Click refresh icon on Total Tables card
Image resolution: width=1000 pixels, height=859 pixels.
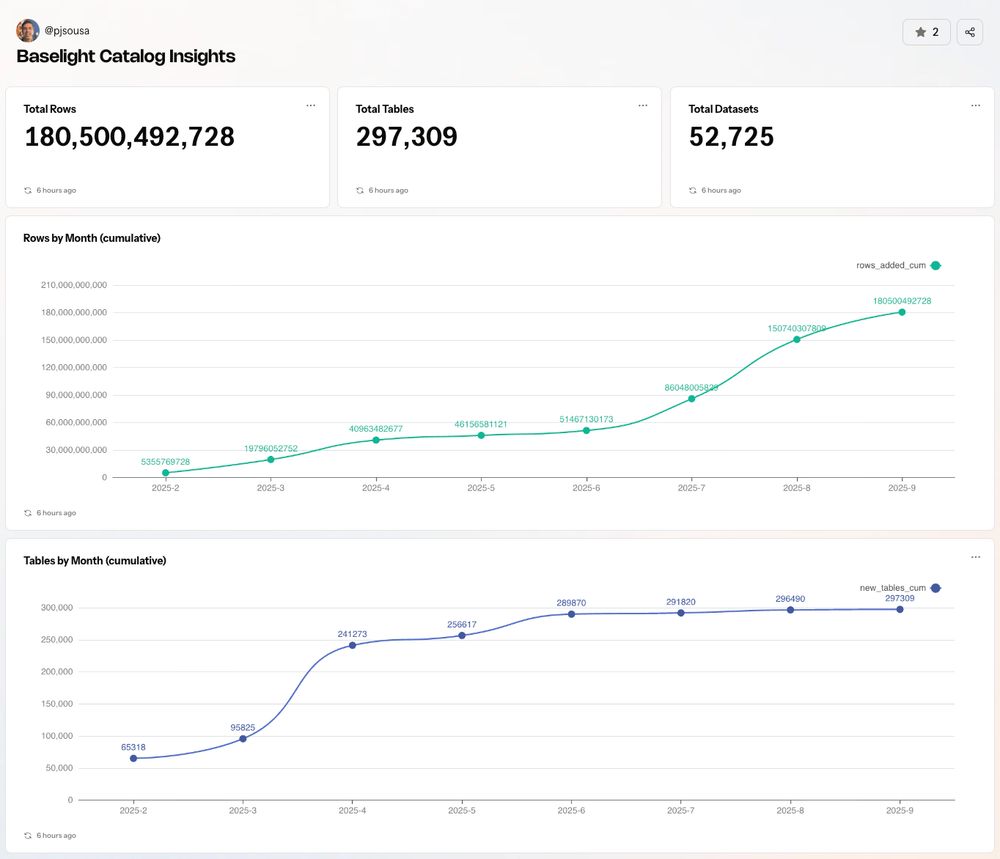point(360,191)
